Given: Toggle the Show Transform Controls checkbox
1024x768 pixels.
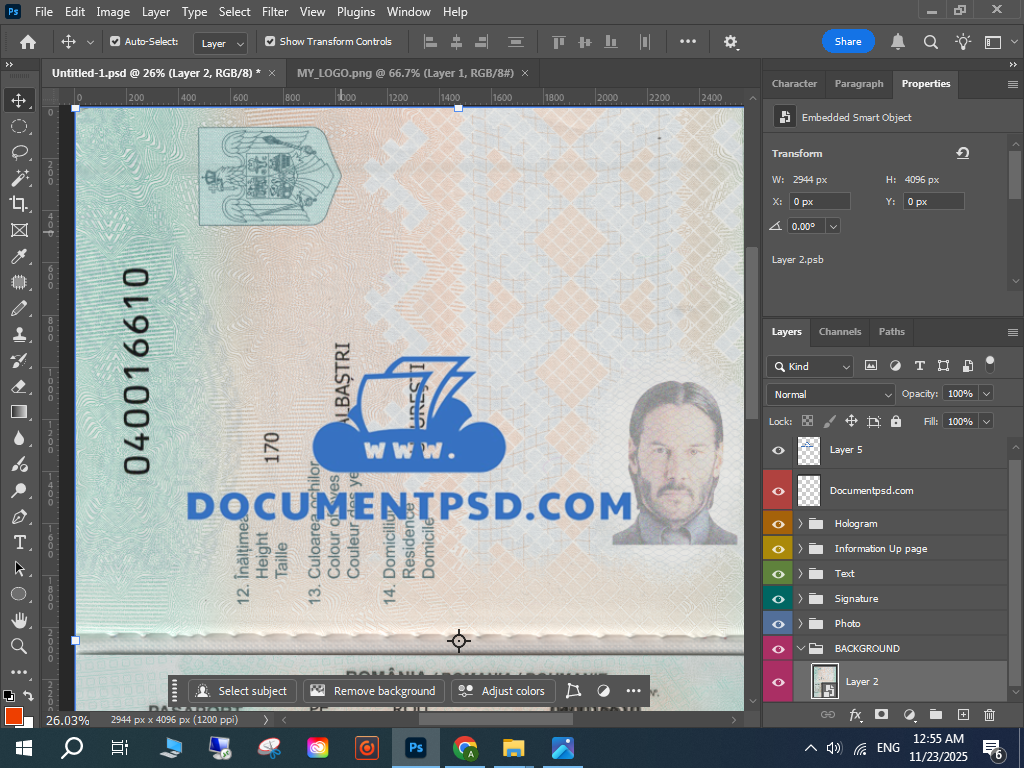Looking at the screenshot, I should coord(270,42).
